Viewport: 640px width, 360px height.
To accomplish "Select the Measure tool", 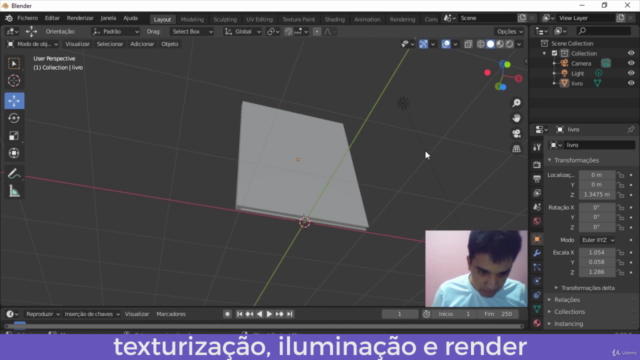I will pos(14,191).
